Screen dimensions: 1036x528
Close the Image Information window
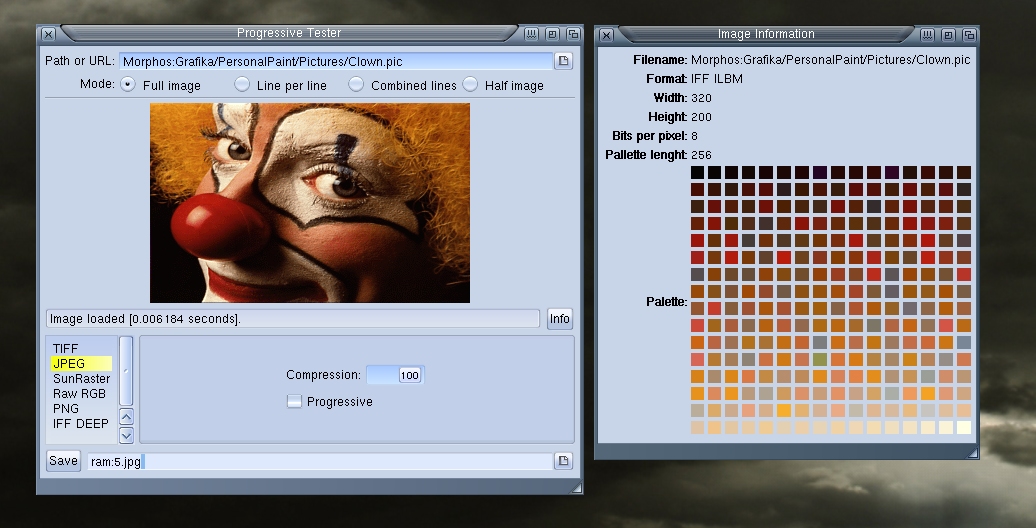pos(606,35)
